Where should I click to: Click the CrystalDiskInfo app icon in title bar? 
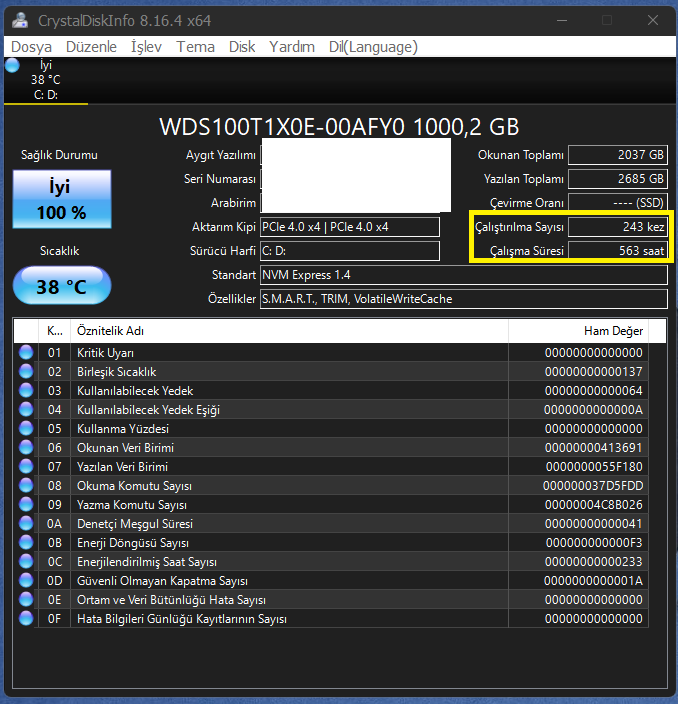click(20, 20)
